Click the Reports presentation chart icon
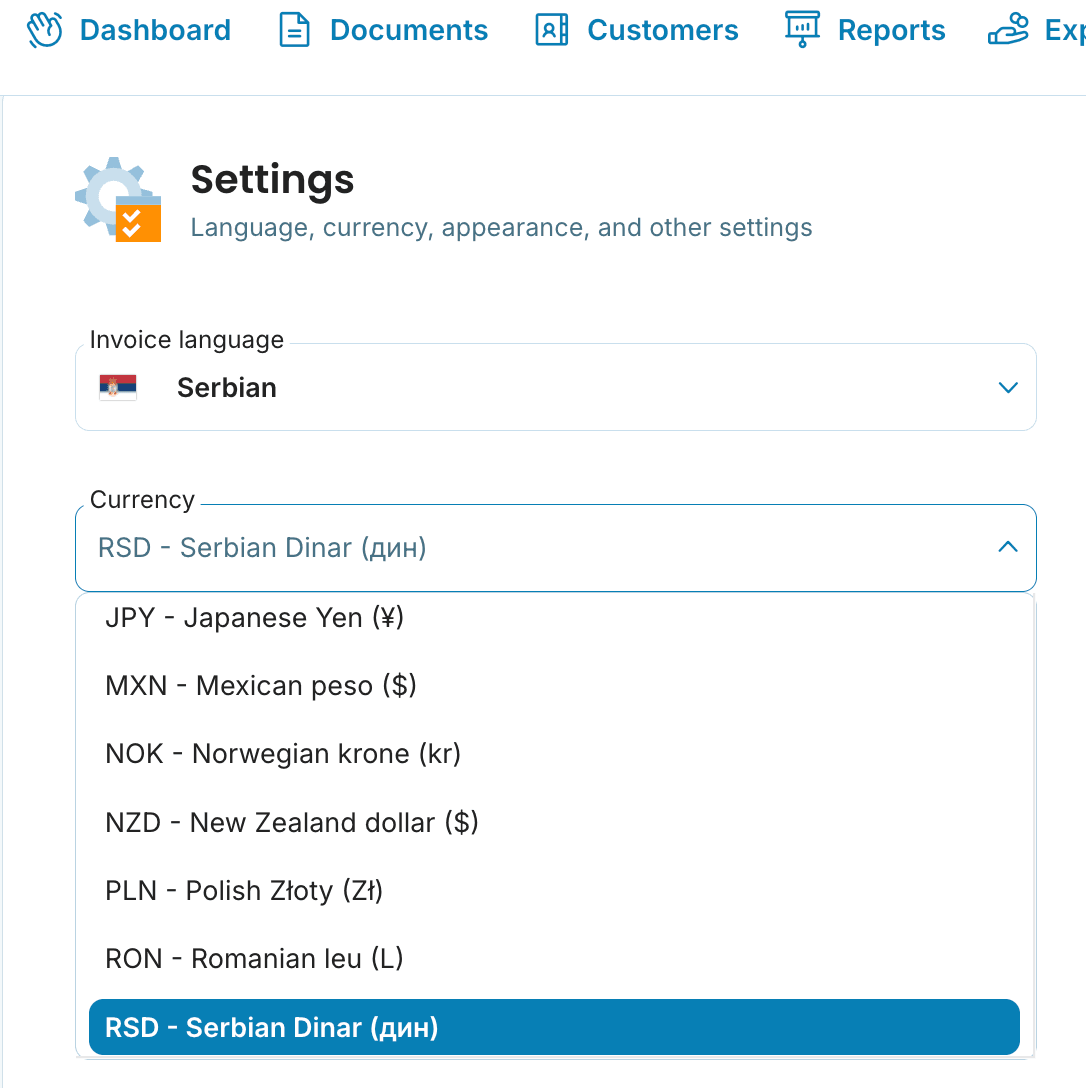This screenshot has width=1086, height=1088. pos(802,30)
